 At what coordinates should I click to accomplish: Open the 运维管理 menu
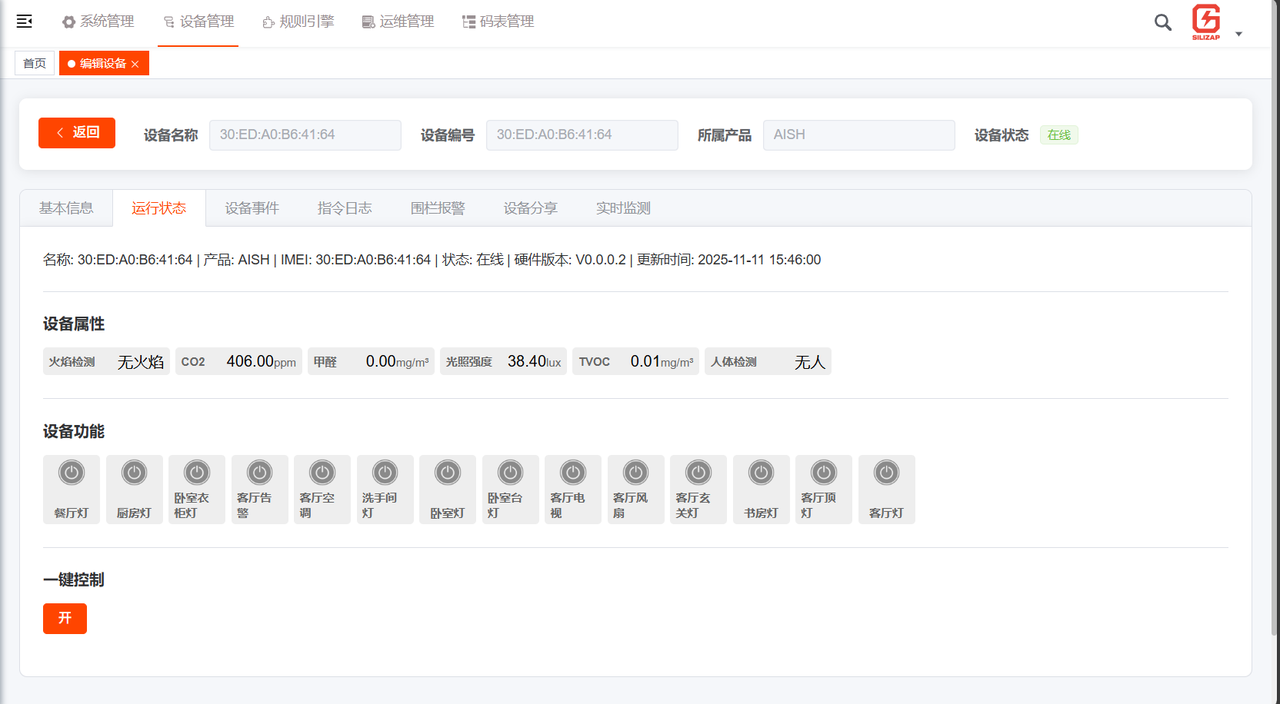coord(398,21)
